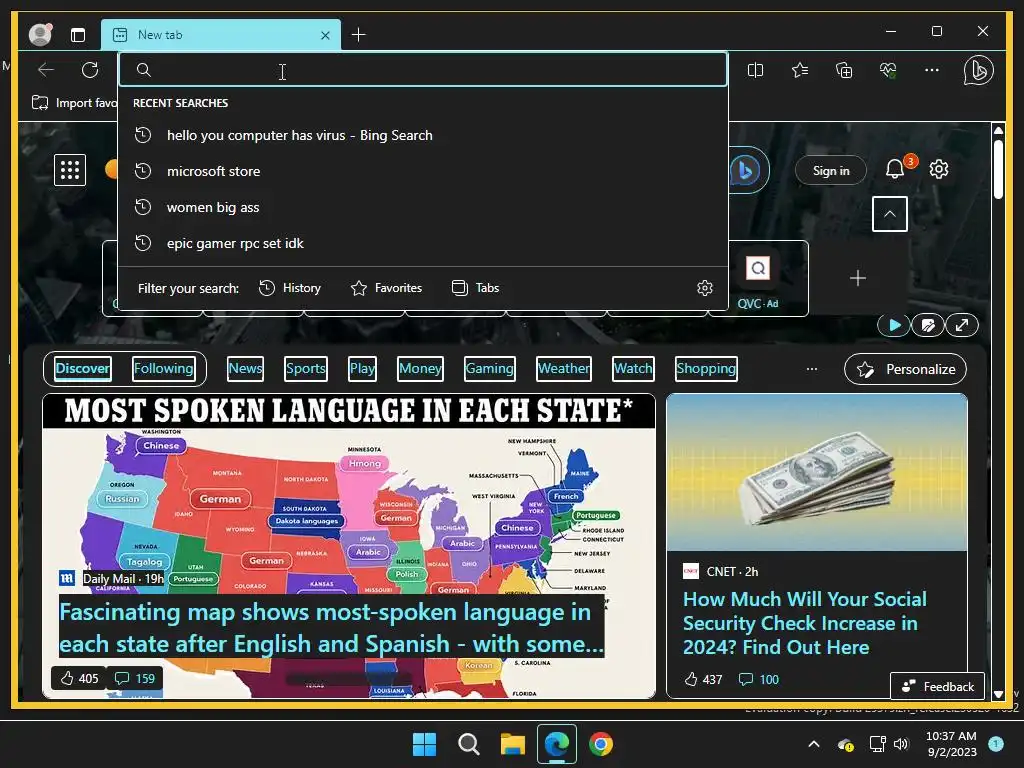Open the News tab

245,368
